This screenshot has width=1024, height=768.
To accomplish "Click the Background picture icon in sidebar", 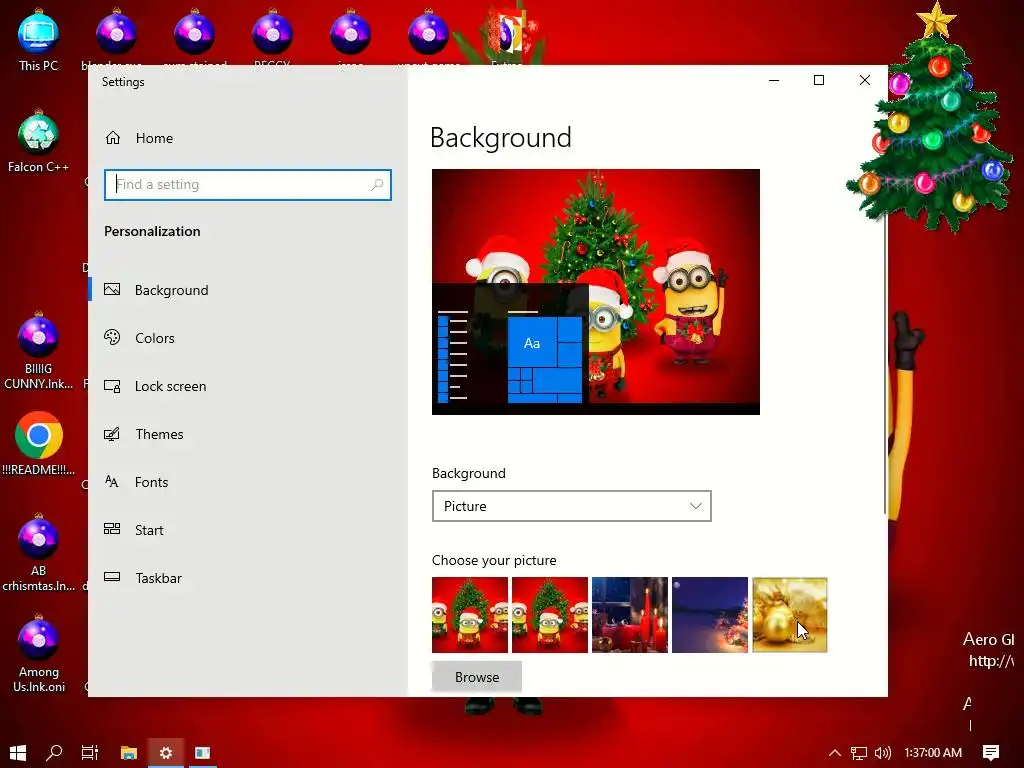I will click(112, 289).
